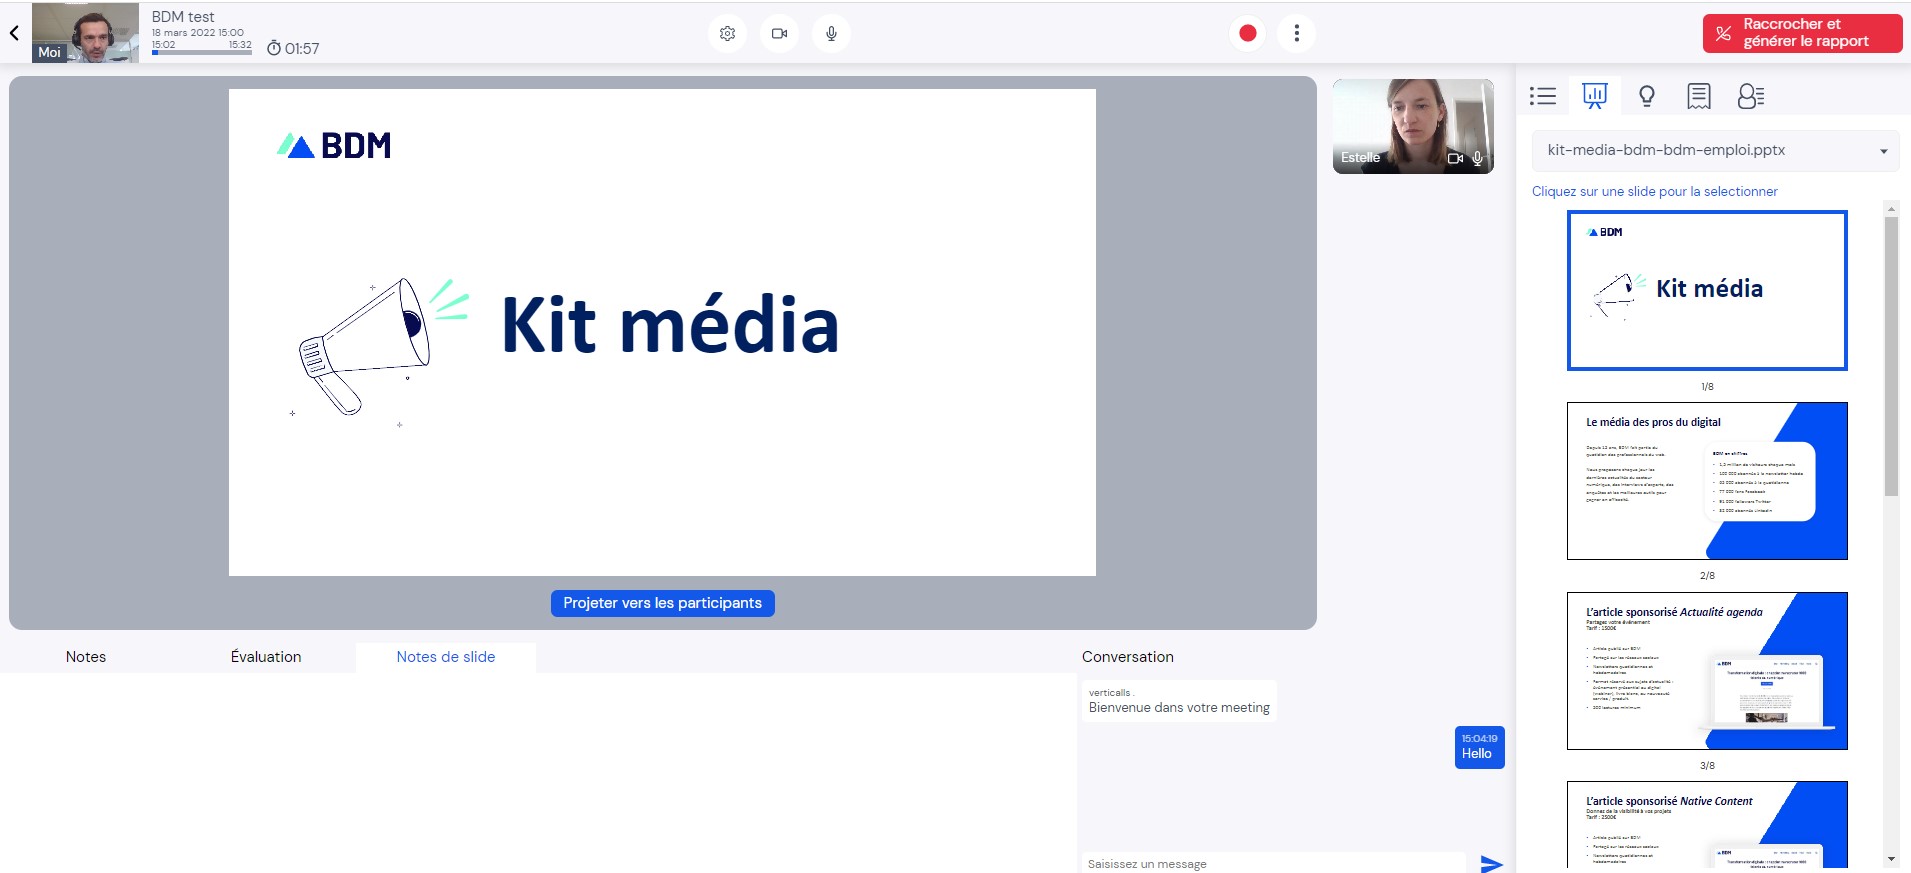Click the Hello chat message bubble
Viewport: 1911px width, 873px height.
coord(1479,747)
